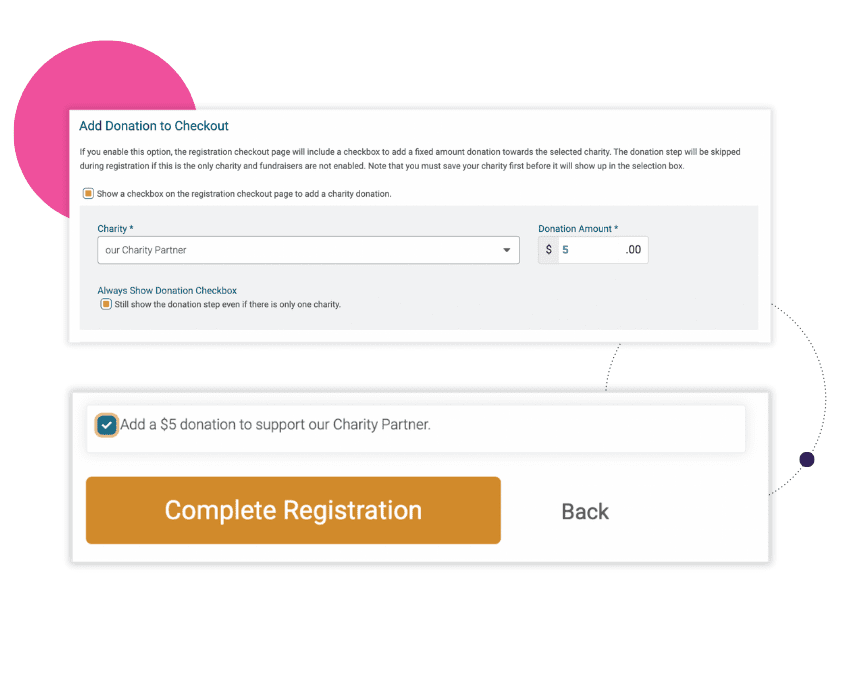Screen dimensions: 841x674
Task: Click the Back link
Action: (585, 512)
